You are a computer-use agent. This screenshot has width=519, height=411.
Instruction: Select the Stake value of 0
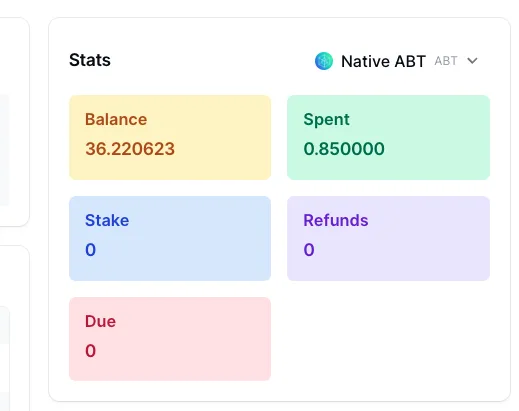tap(90, 250)
